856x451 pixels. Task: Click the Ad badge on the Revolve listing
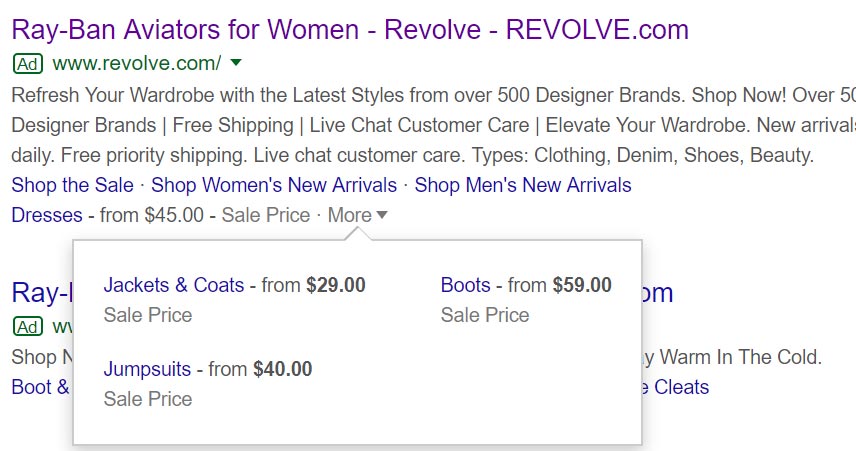point(28,64)
